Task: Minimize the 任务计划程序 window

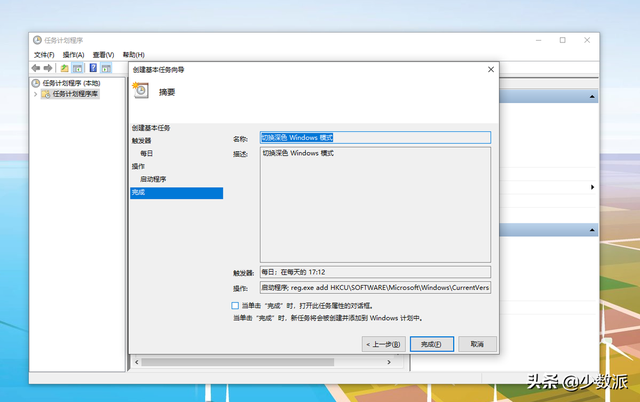Action: click(x=539, y=40)
